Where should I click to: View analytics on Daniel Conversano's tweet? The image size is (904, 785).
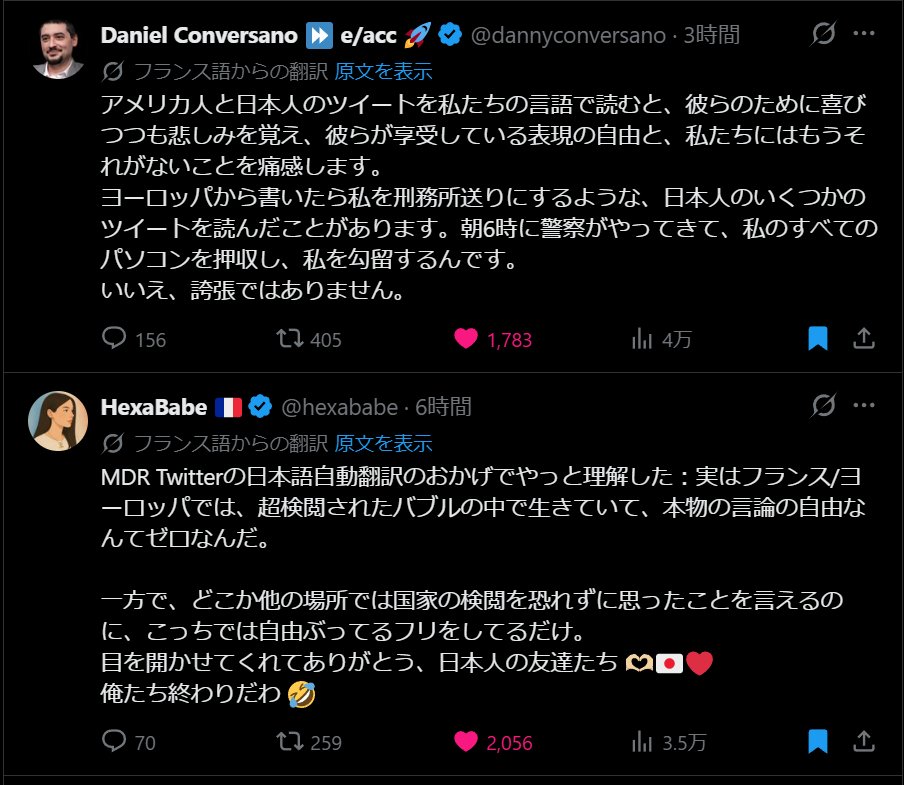(x=642, y=339)
